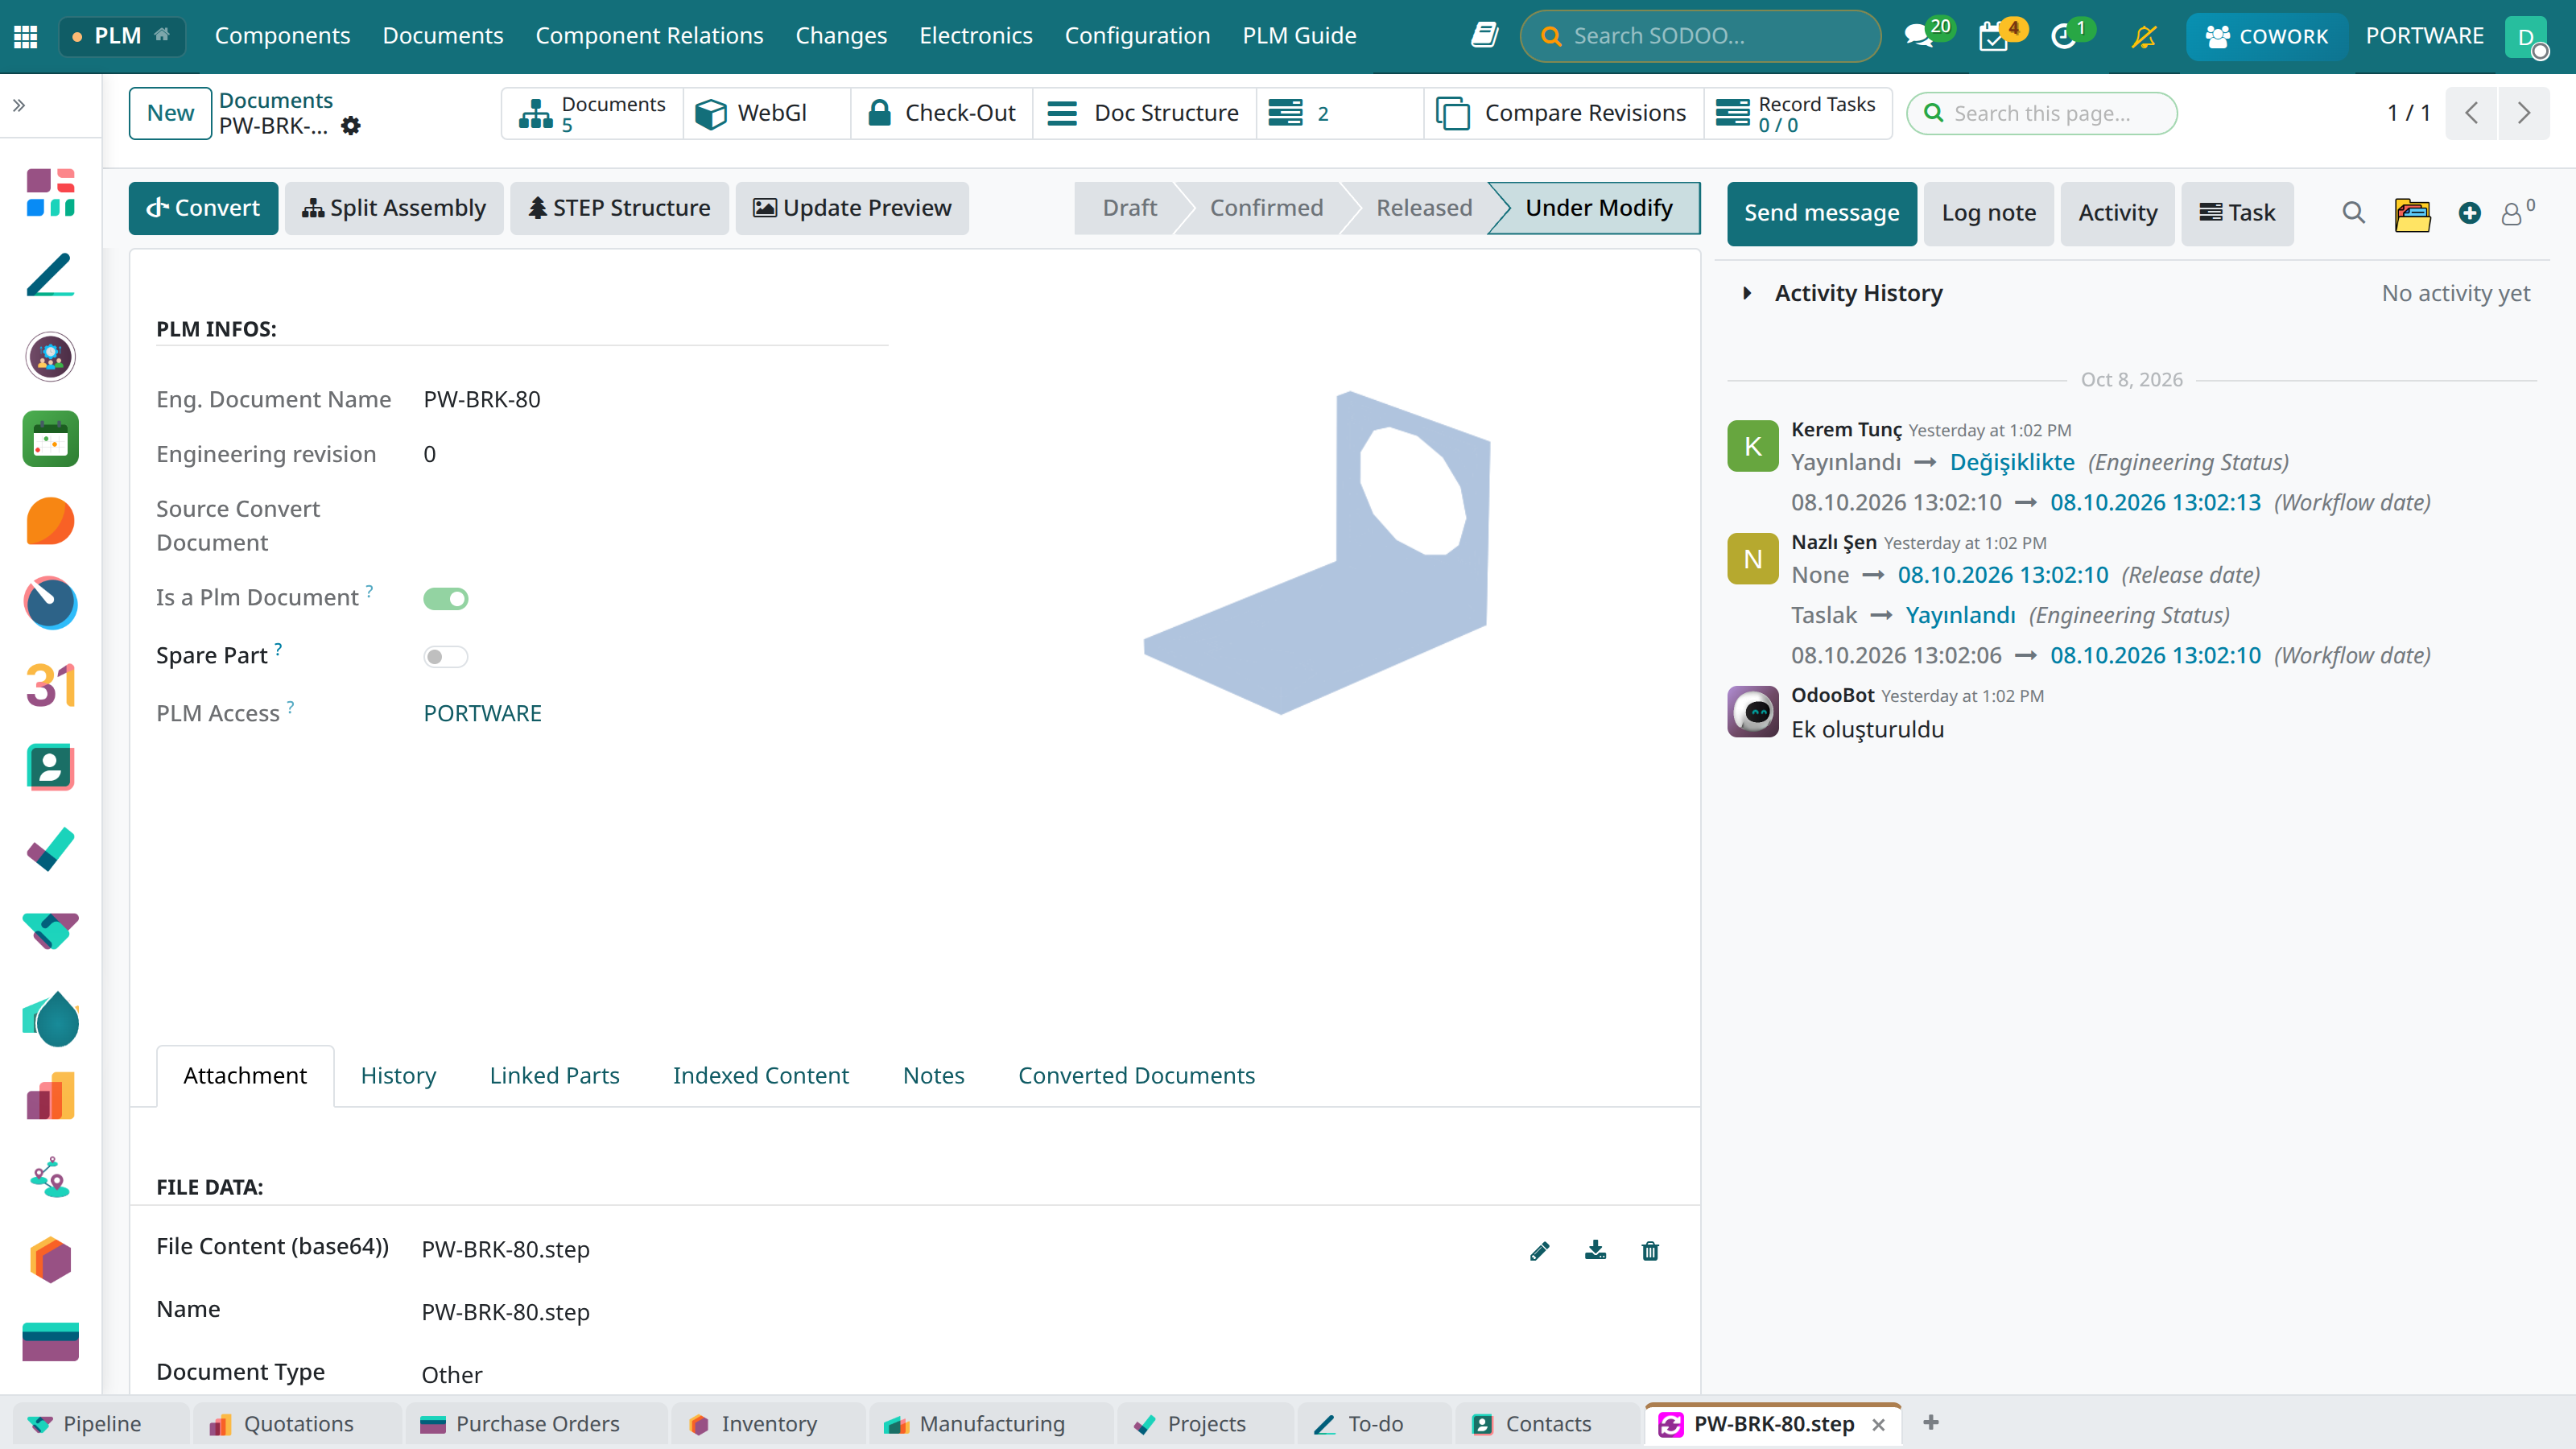Toggle the Is a Plm Document switch

click(x=446, y=599)
